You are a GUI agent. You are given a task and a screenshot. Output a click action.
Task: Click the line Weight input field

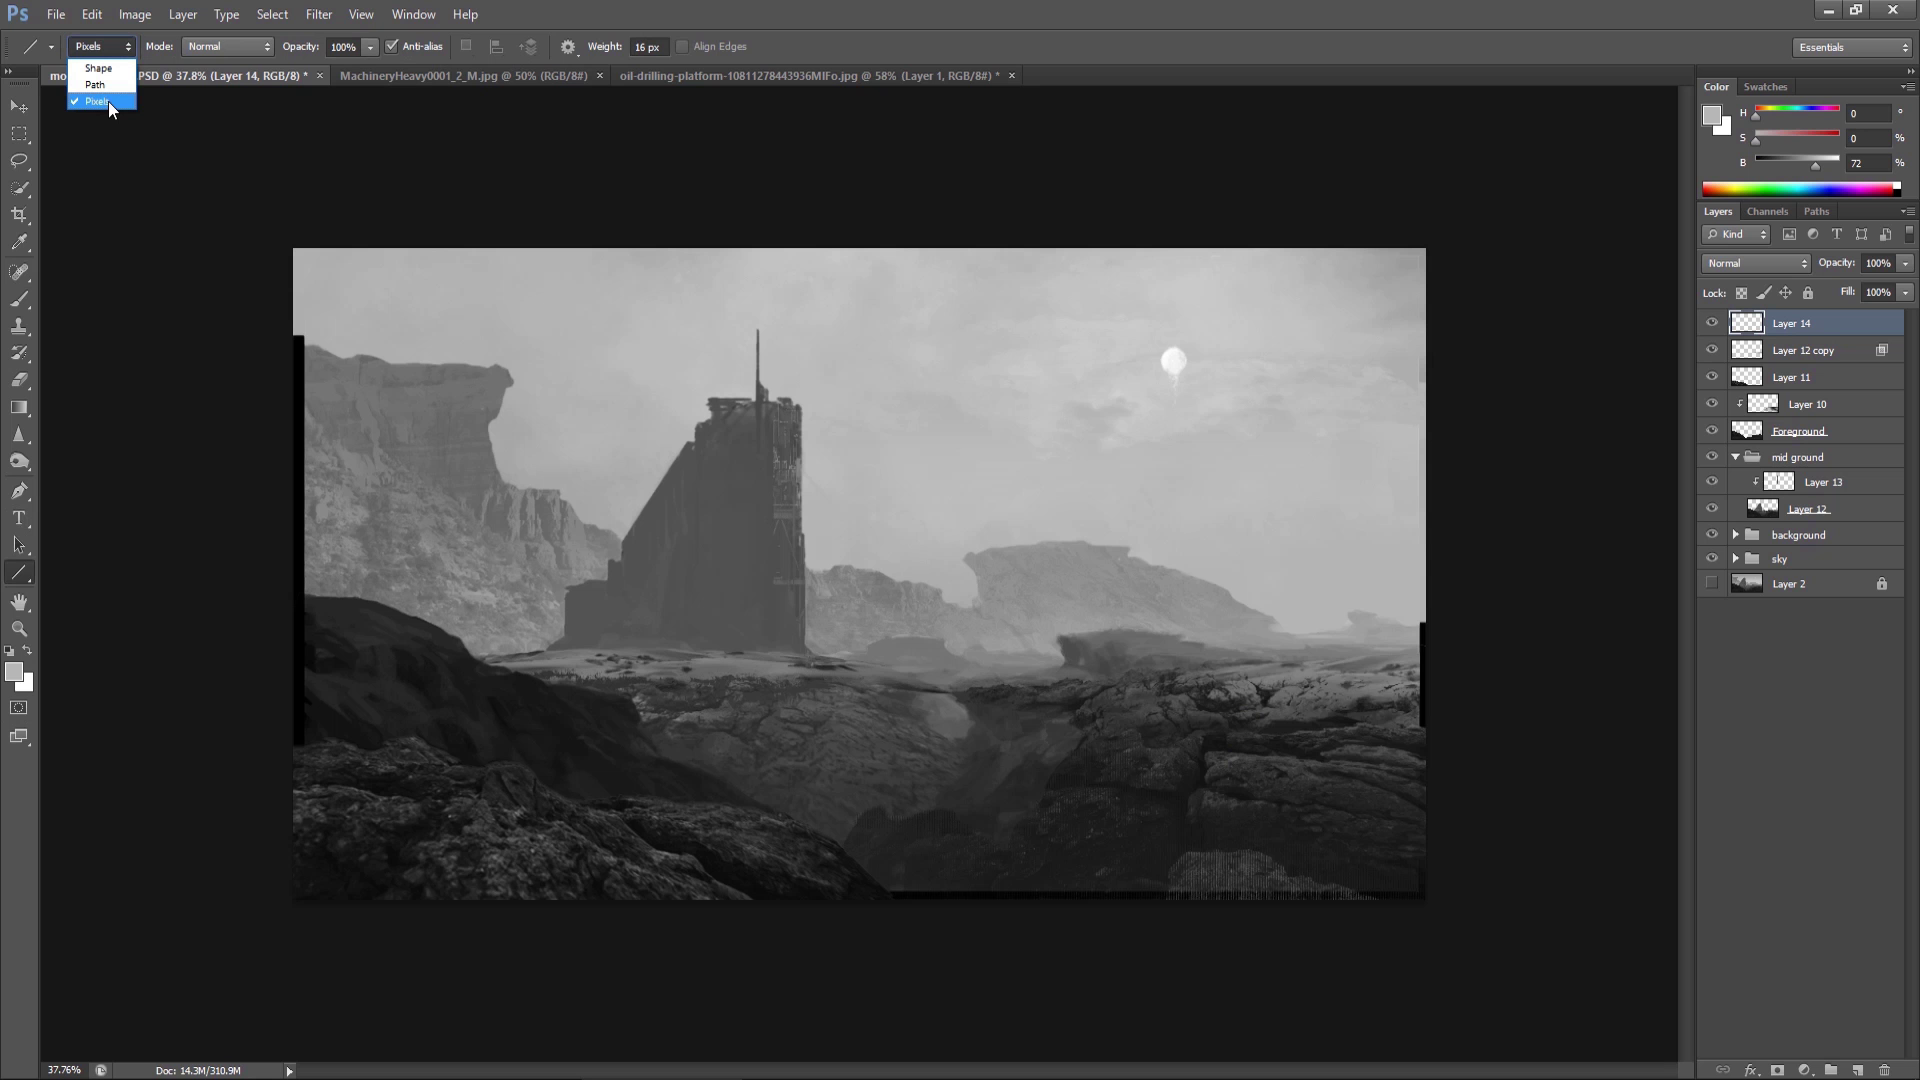click(x=648, y=47)
